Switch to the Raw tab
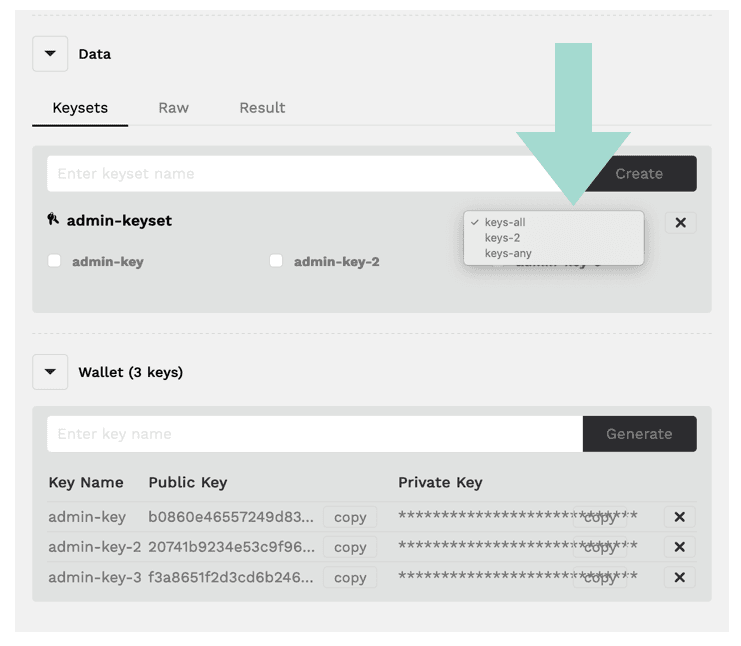The width and height of the screenshot is (741, 646). (173, 108)
